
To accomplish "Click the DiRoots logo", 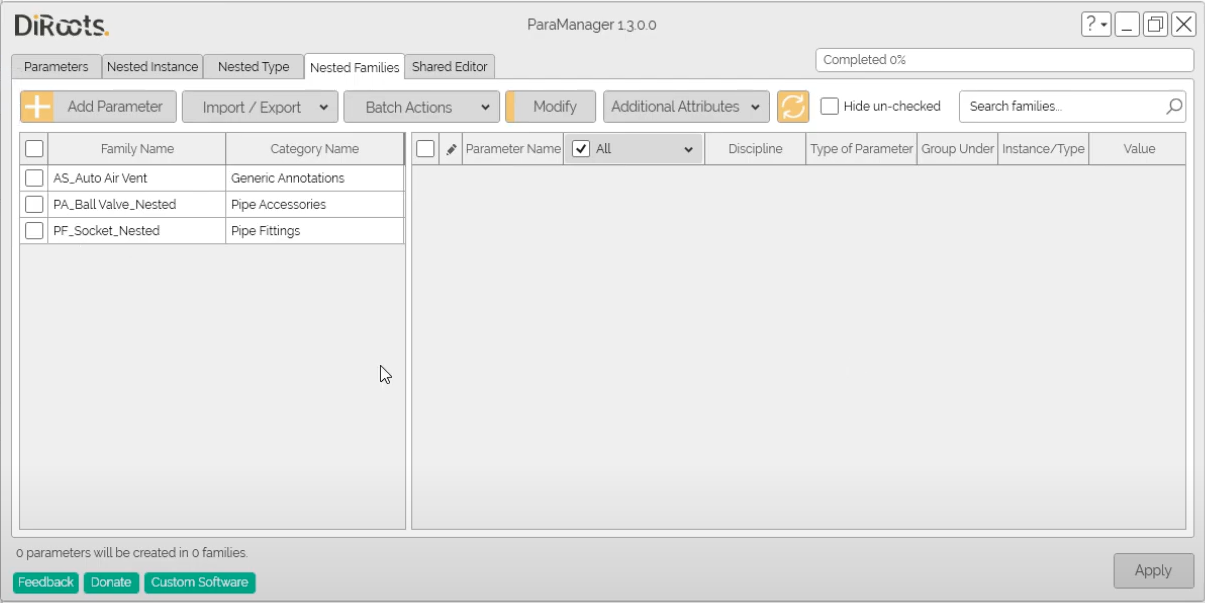I will (x=62, y=26).
